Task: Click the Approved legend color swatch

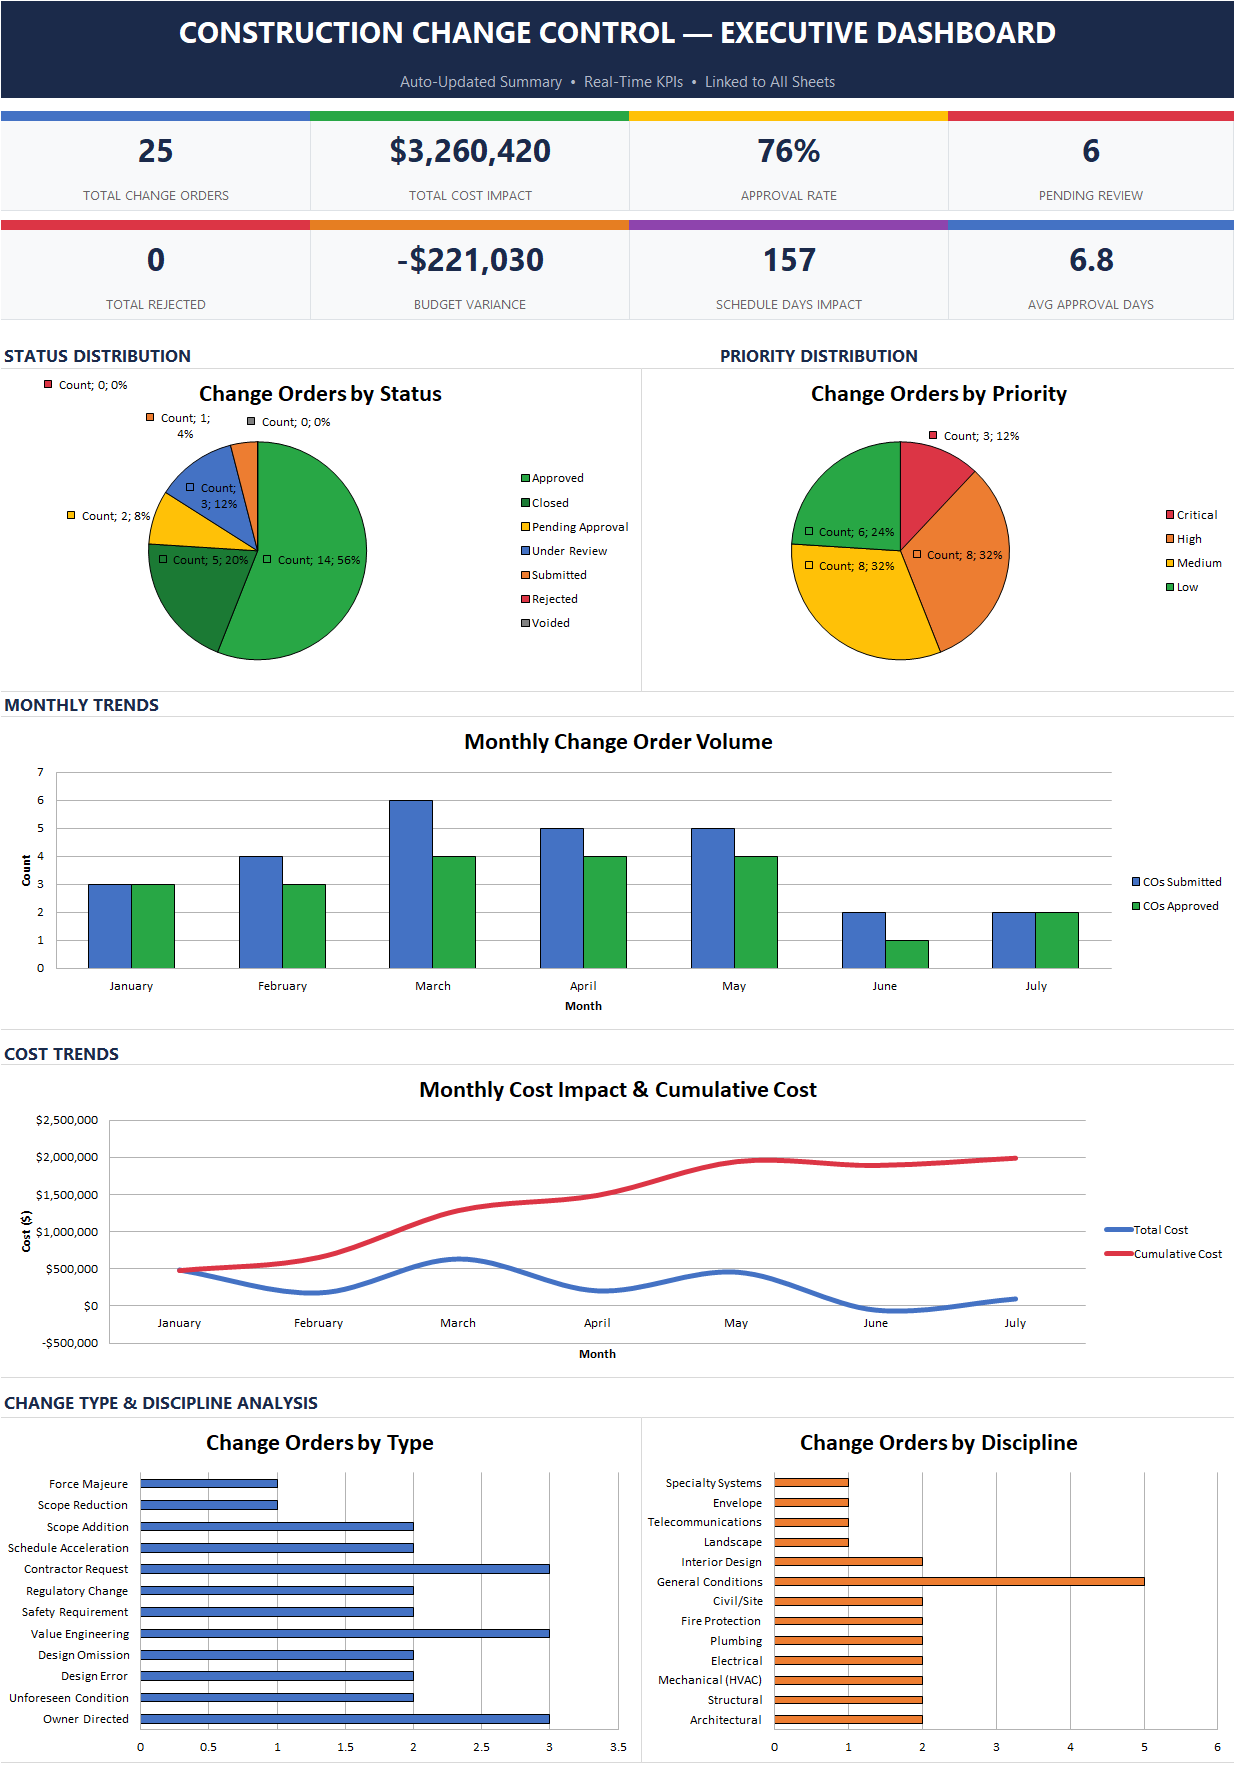Action: [x=525, y=479]
